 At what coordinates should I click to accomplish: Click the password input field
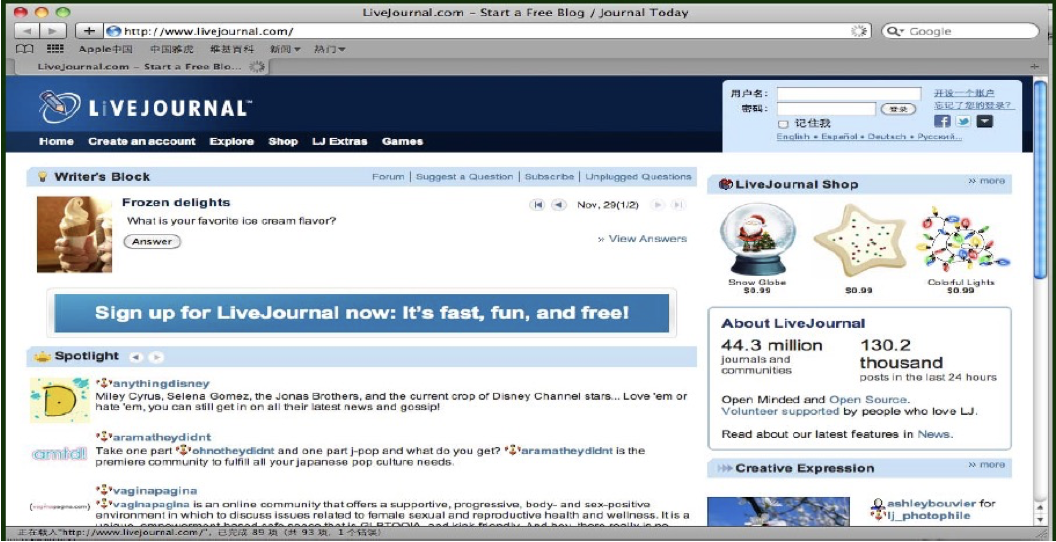[x=826, y=109]
